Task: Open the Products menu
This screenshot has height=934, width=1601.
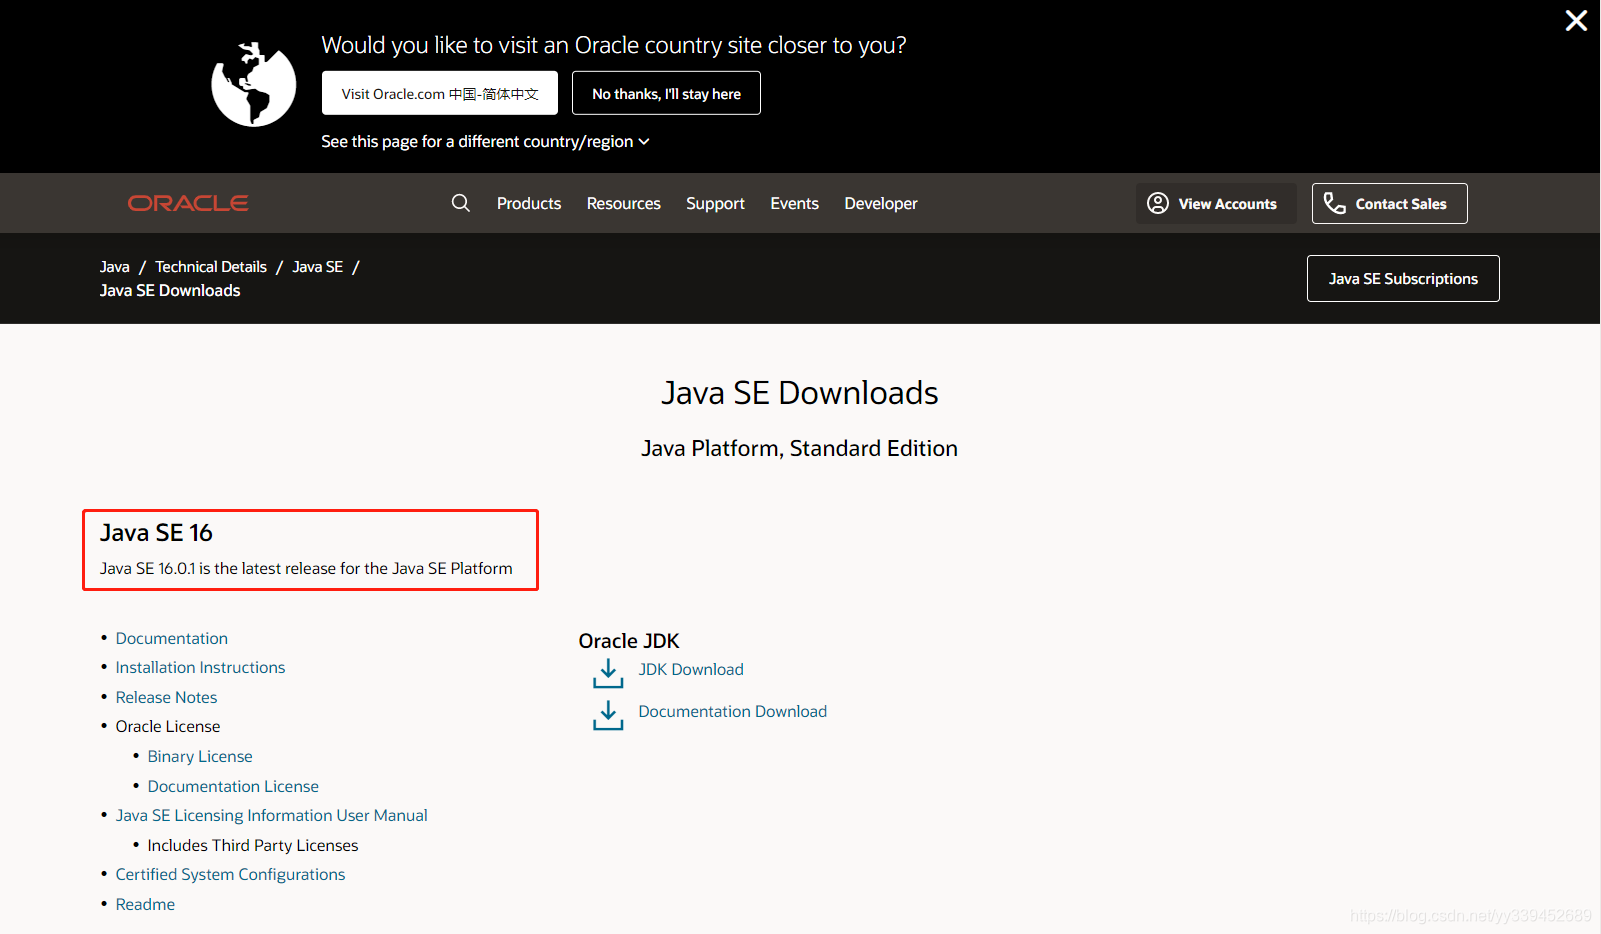Action: click(528, 203)
